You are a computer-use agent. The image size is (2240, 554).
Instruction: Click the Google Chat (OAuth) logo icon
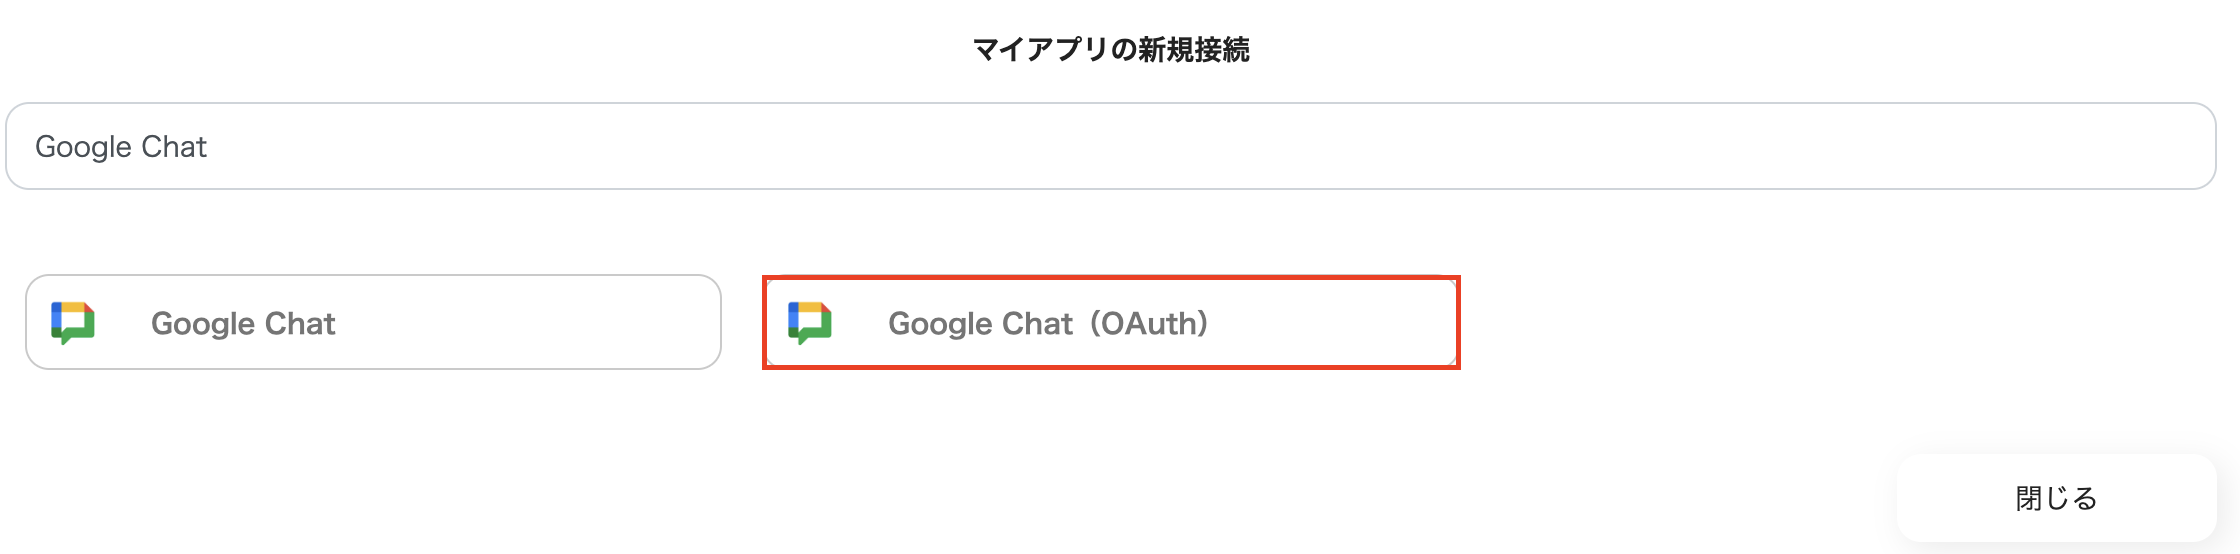[x=810, y=322]
